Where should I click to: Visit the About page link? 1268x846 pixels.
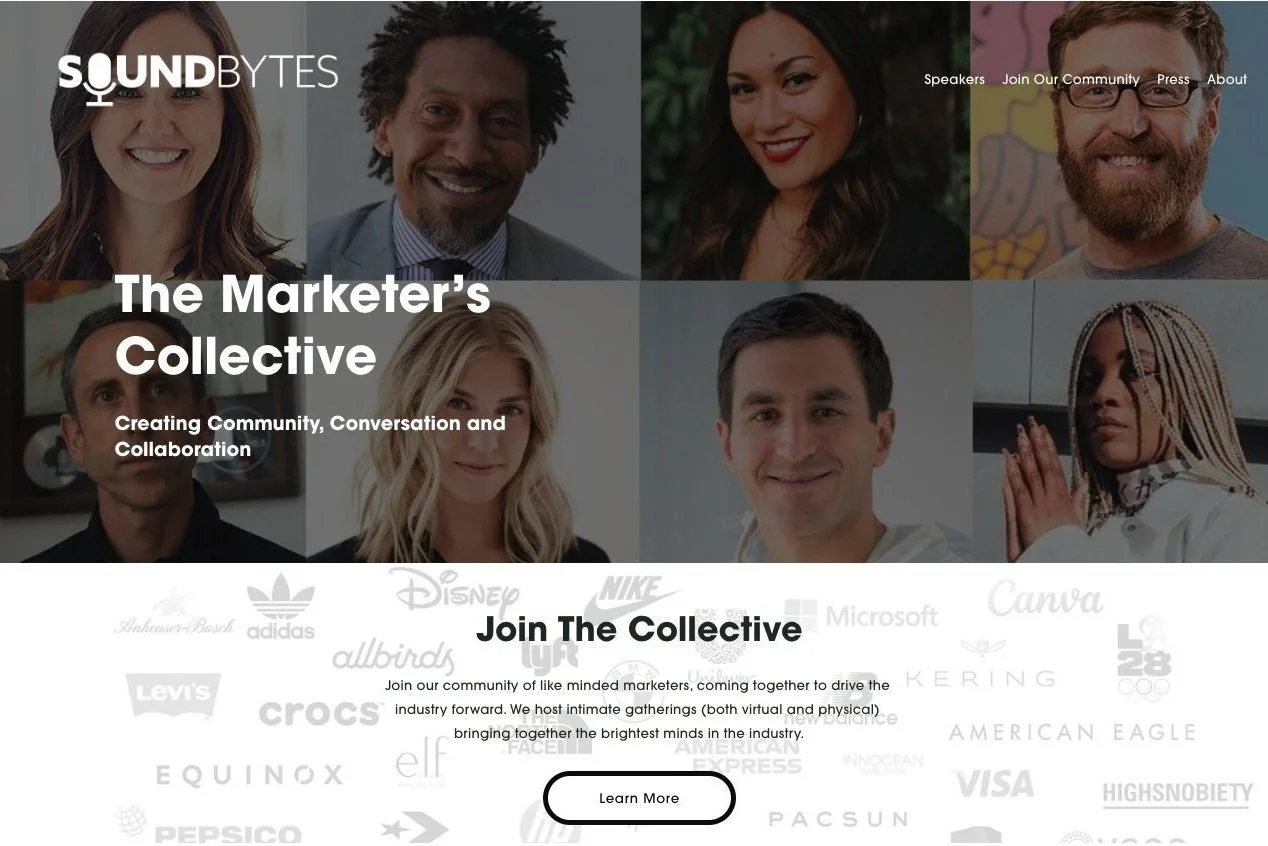click(1227, 79)
